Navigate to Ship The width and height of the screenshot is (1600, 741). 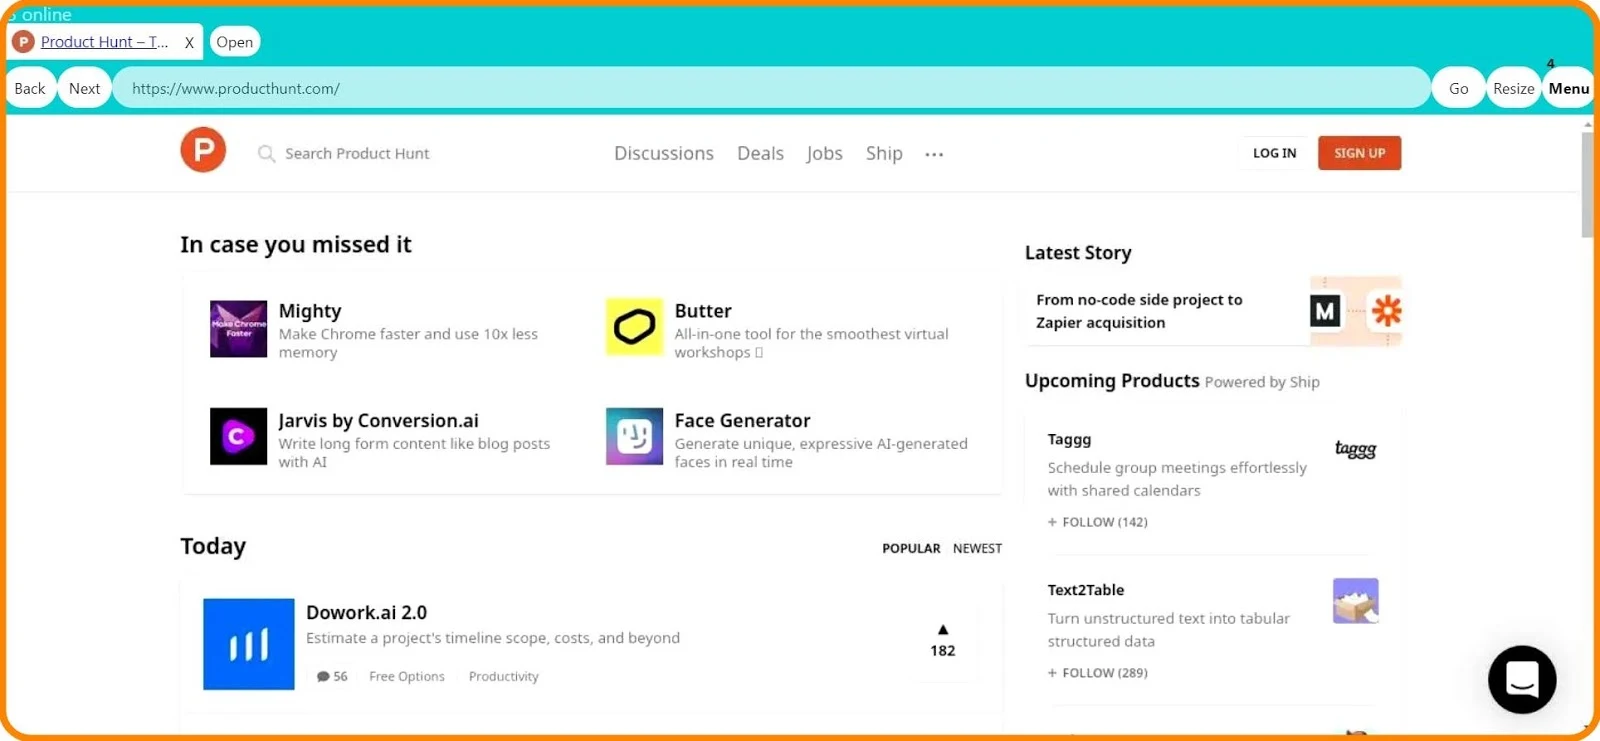point(884,153)
